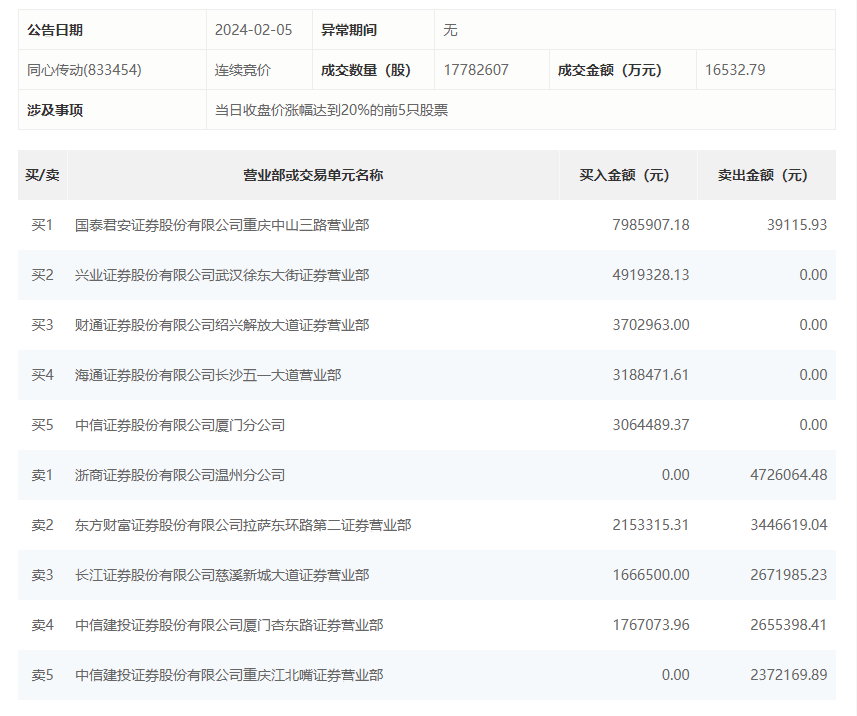The height and width of the screenshot is (716, 857).
Task: Select buy amount 3064489.37
Action: coord(651,425)
